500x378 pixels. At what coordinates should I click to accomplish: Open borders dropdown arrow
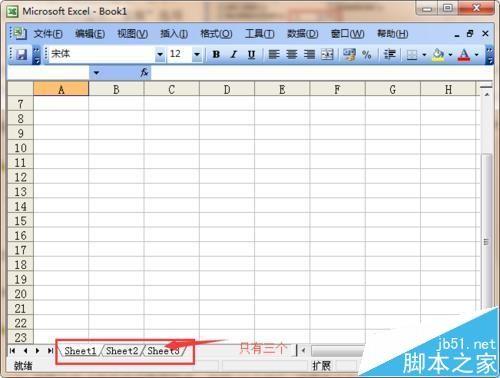tap(424, 54)
